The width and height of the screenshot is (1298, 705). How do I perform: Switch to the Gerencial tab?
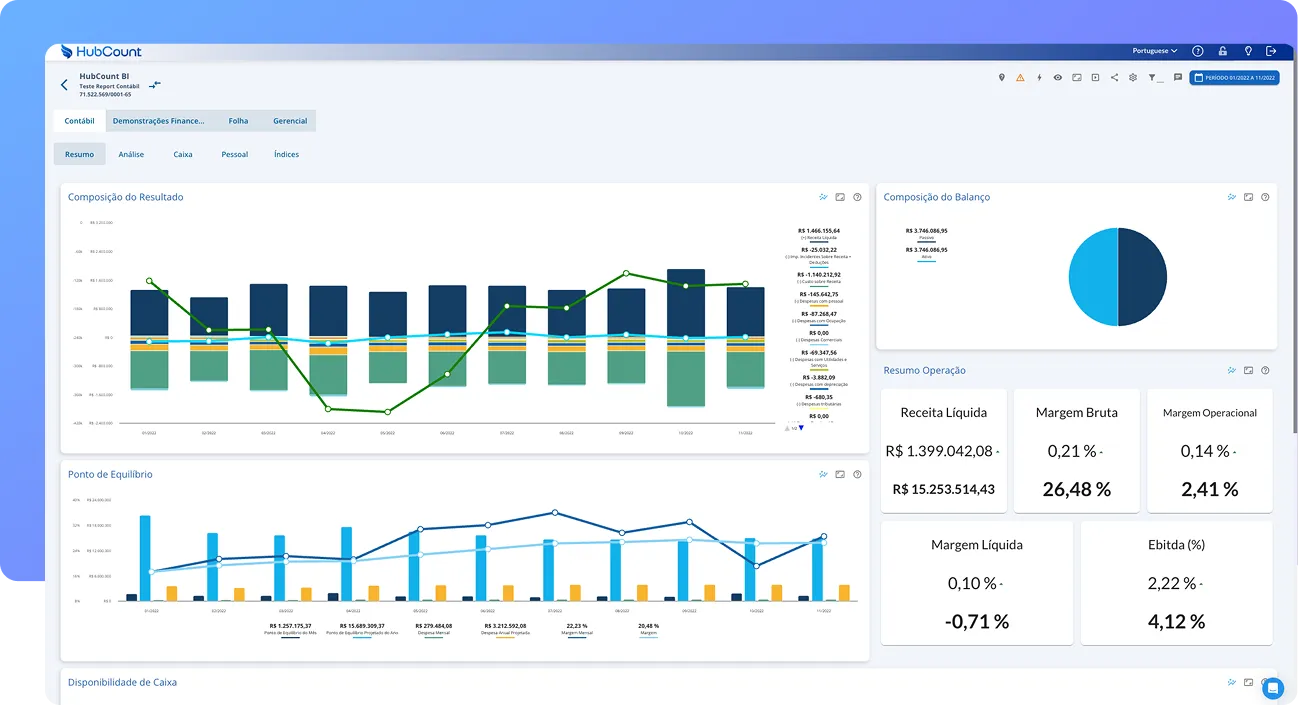click(x=290, y=120)
